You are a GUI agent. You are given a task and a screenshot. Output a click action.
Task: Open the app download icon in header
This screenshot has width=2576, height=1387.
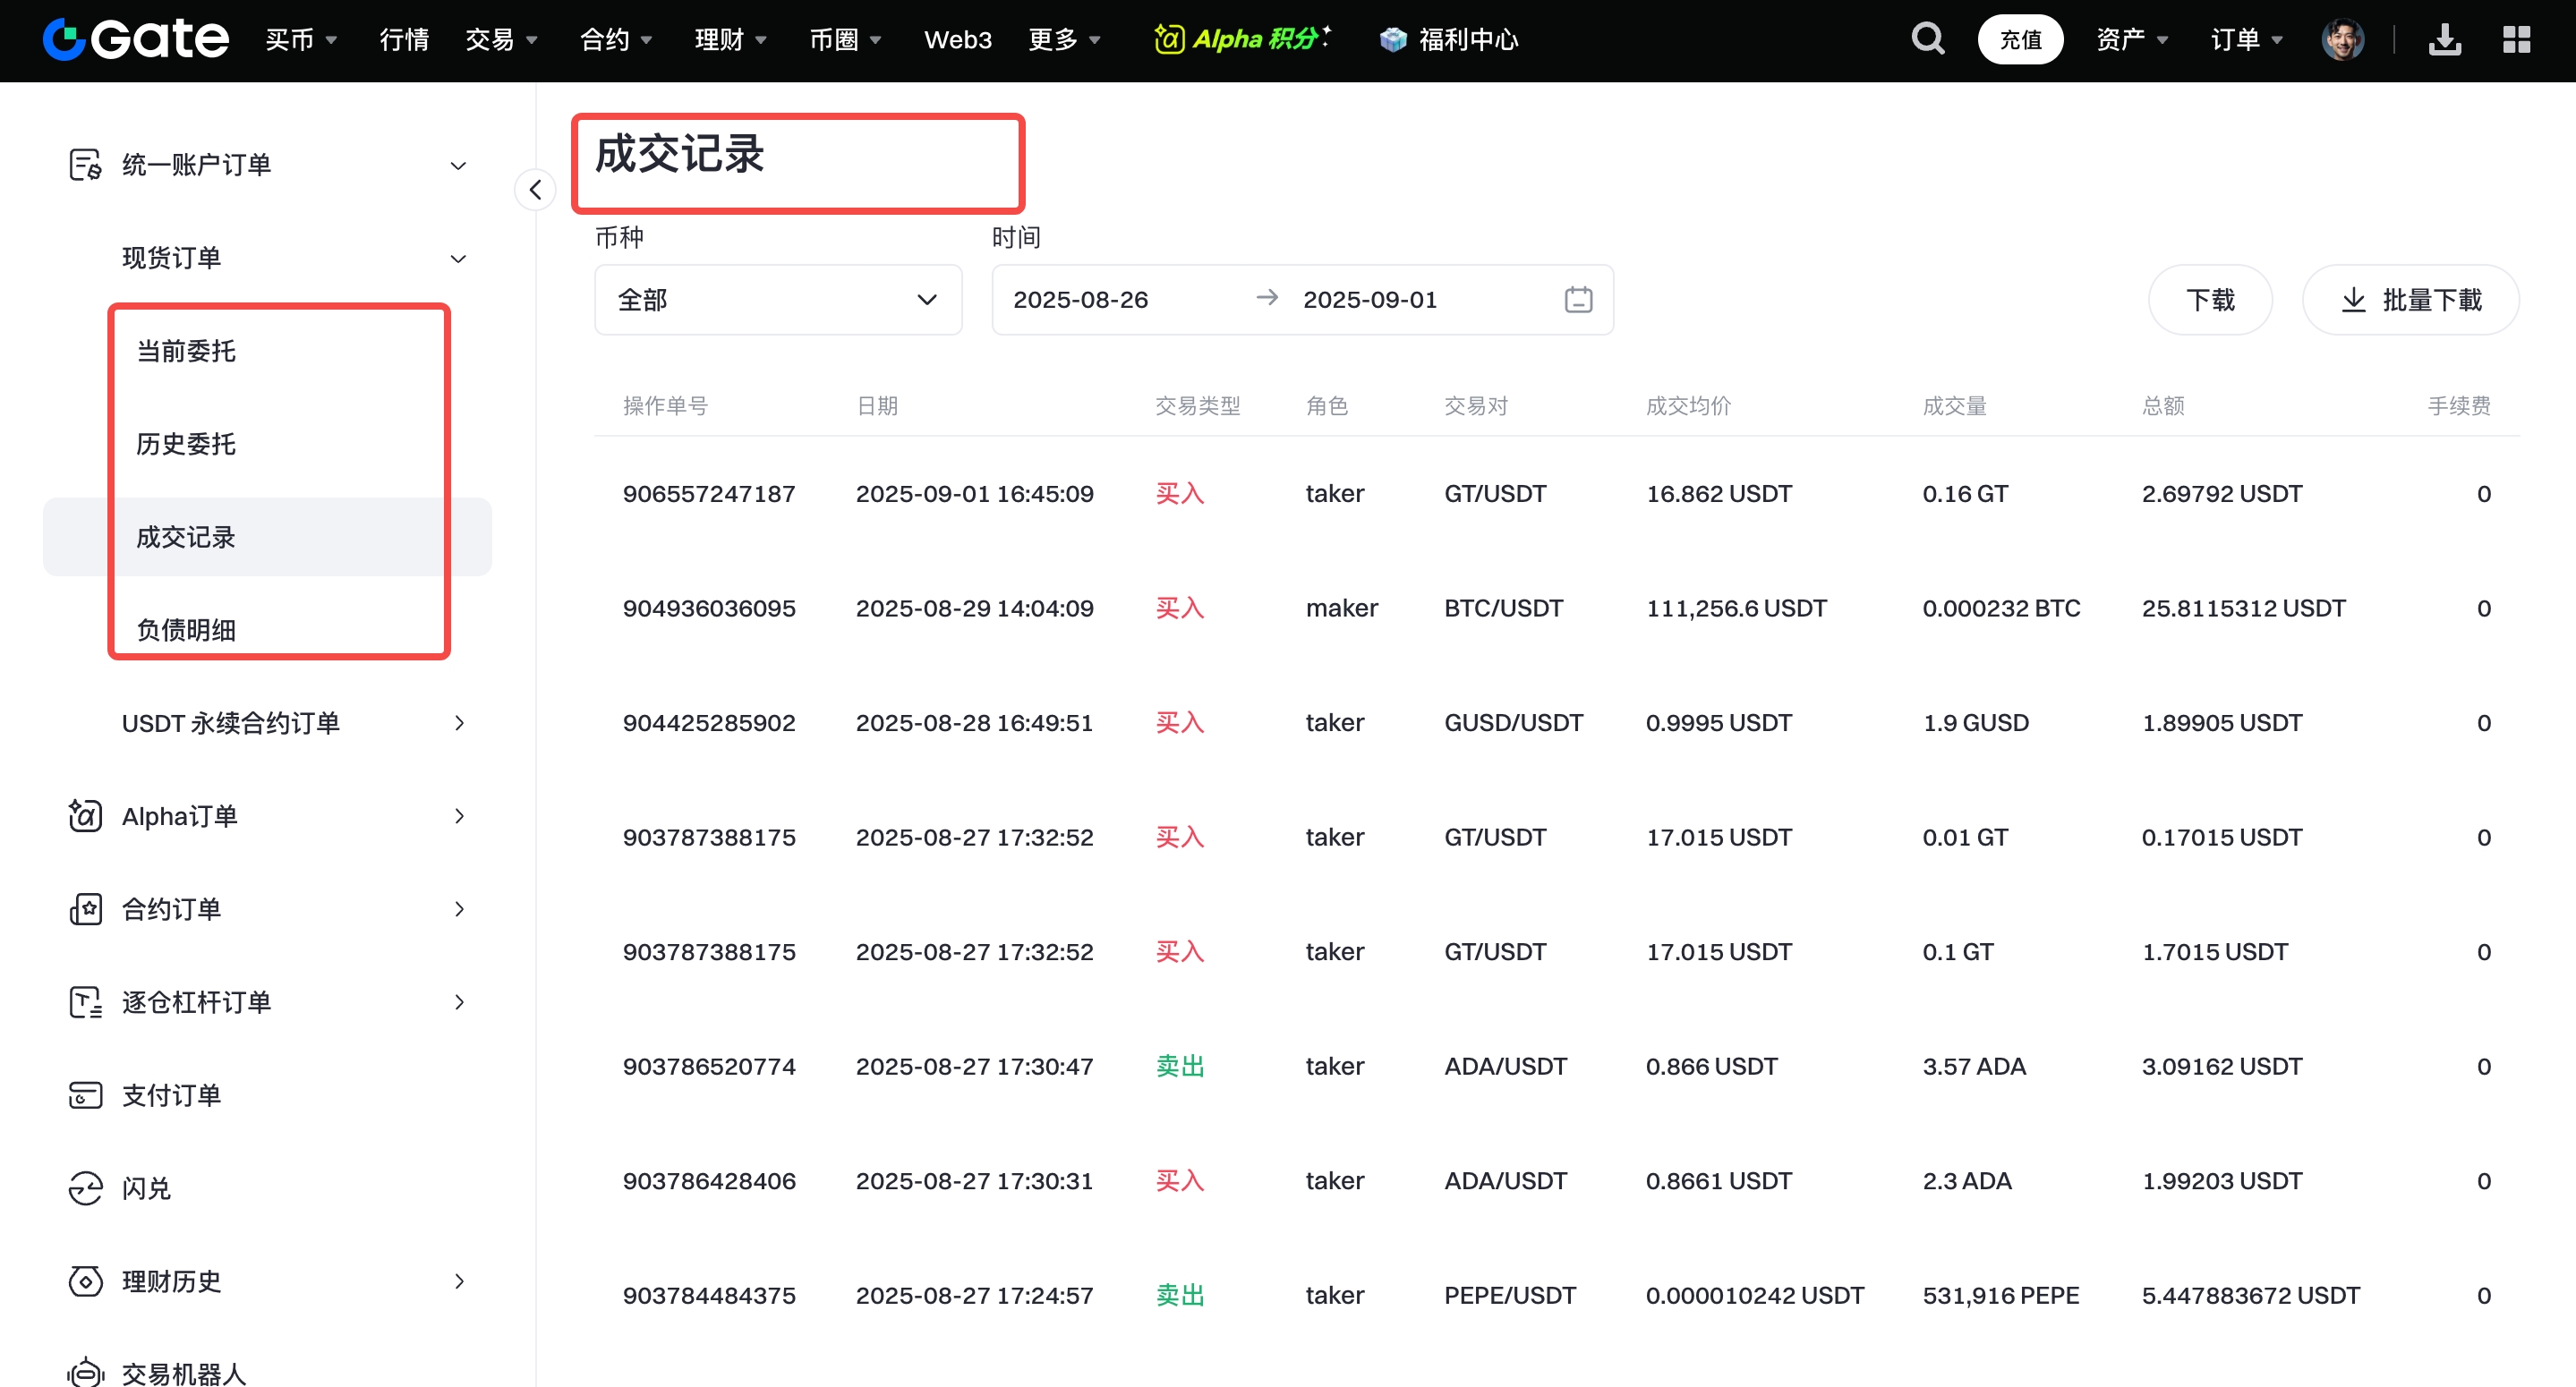(2444, 39)
